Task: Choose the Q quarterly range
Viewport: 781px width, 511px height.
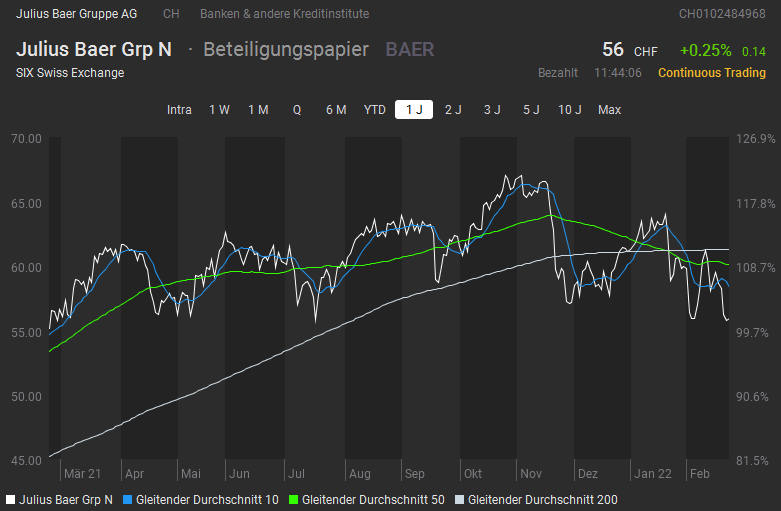Action: click(x=297, y=110)
